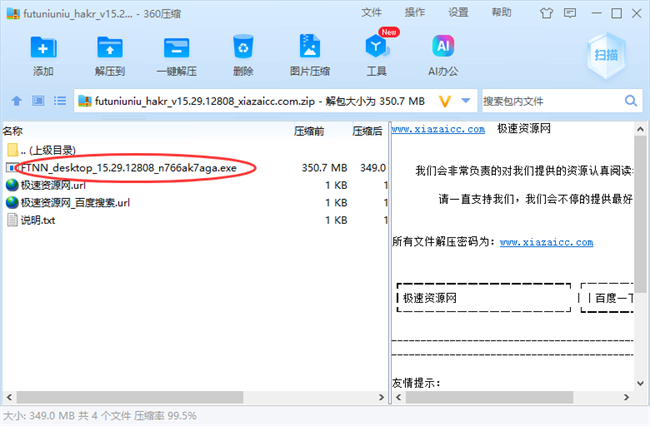This screenshot has height=426, width=650.
Task: Click the feedback message icon in title bar
Action: [570, 13]
